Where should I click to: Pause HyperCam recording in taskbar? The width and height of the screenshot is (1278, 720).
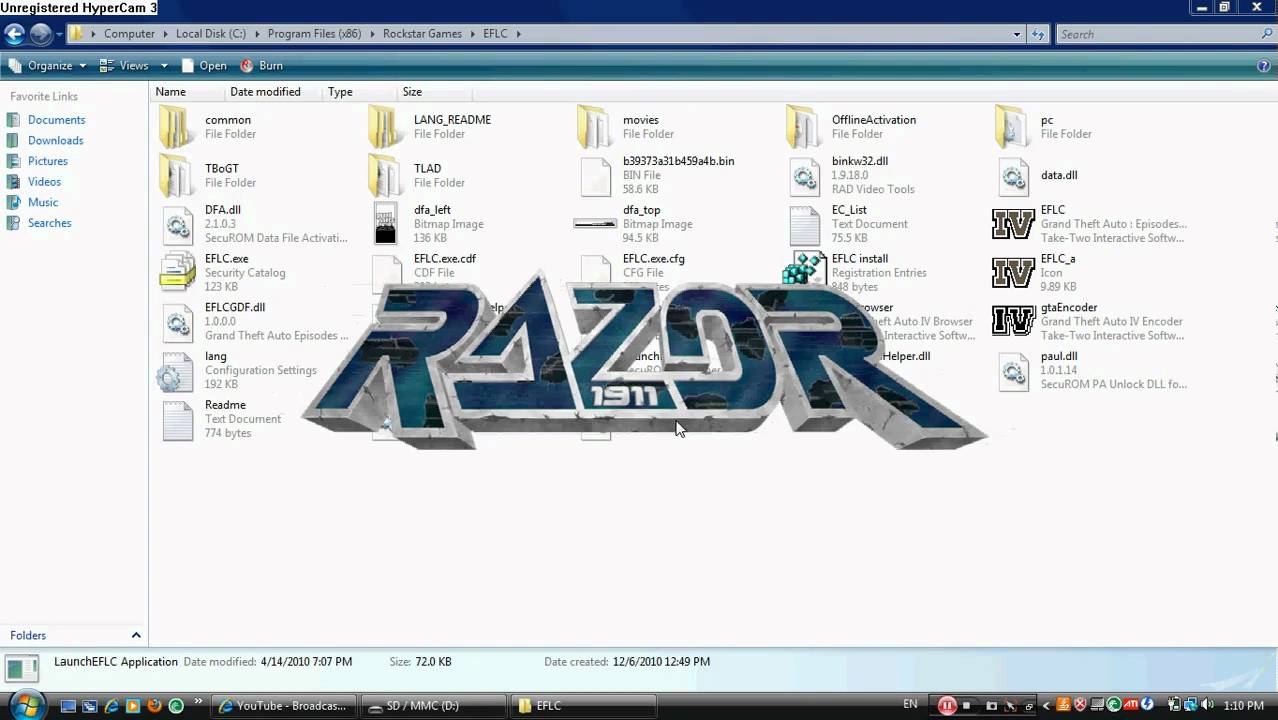tap(947, 706)
